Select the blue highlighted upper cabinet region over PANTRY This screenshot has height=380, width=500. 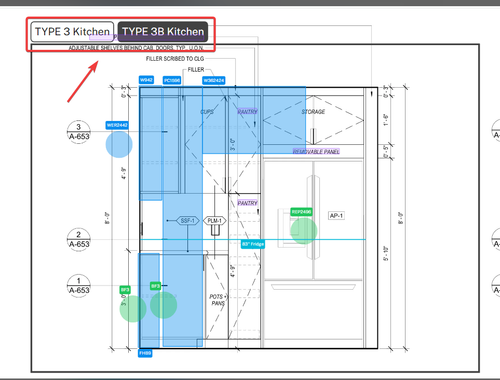(x=254, y=120)
